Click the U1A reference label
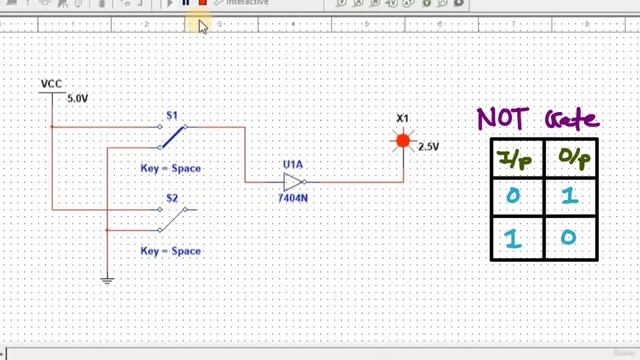The width and height of the screenshot is (640, 360). pyautogui.click(x=293, y=164)
